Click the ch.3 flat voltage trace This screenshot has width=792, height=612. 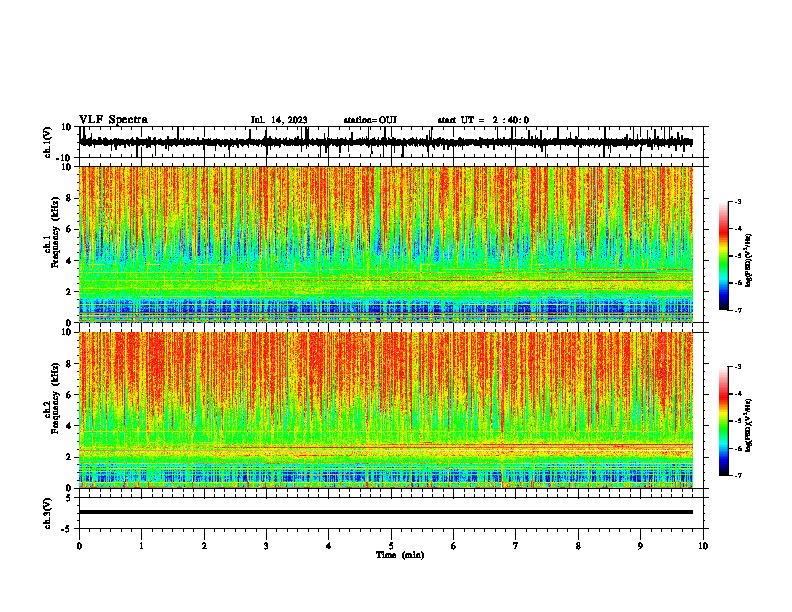pyautogui.click(x=386, y=512)
